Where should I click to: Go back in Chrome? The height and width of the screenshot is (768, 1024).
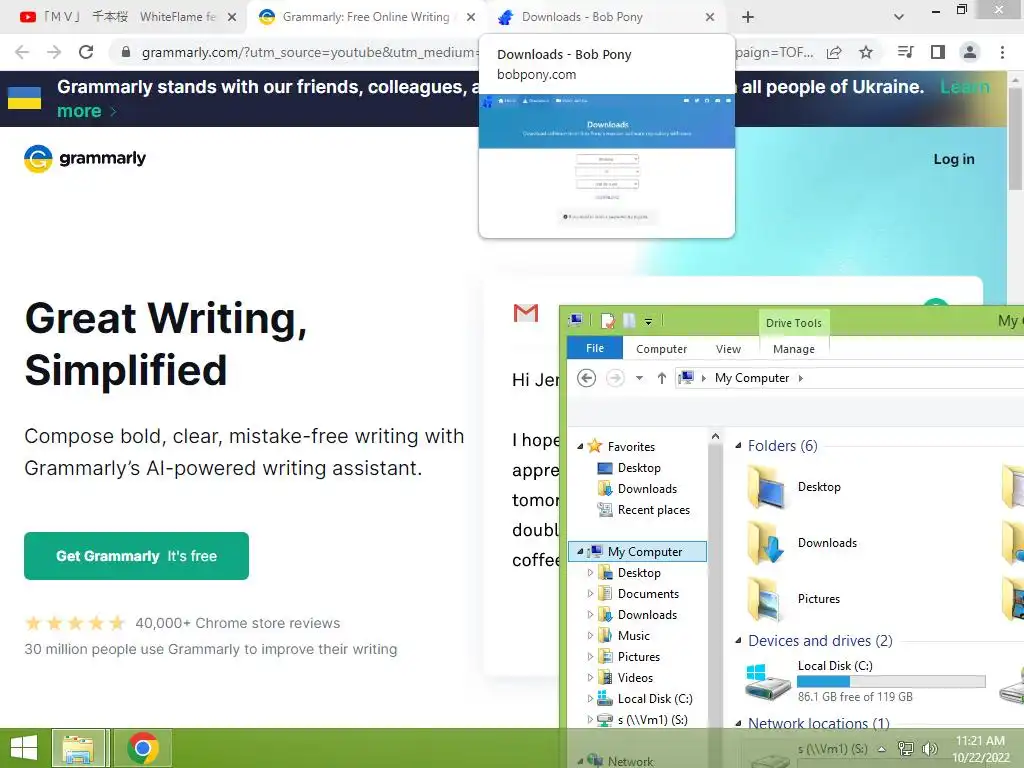click(22, 52)
